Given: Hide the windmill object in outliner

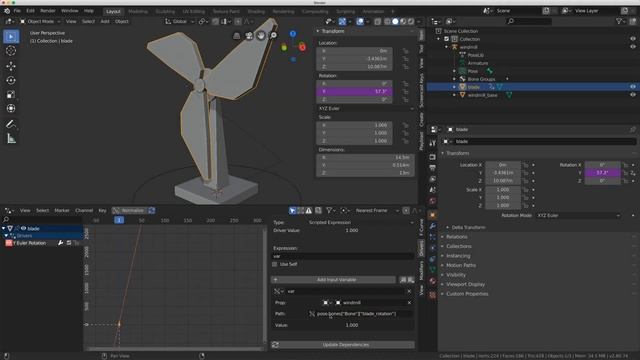Looking at the screenshot, I should [x=632, y=47].
